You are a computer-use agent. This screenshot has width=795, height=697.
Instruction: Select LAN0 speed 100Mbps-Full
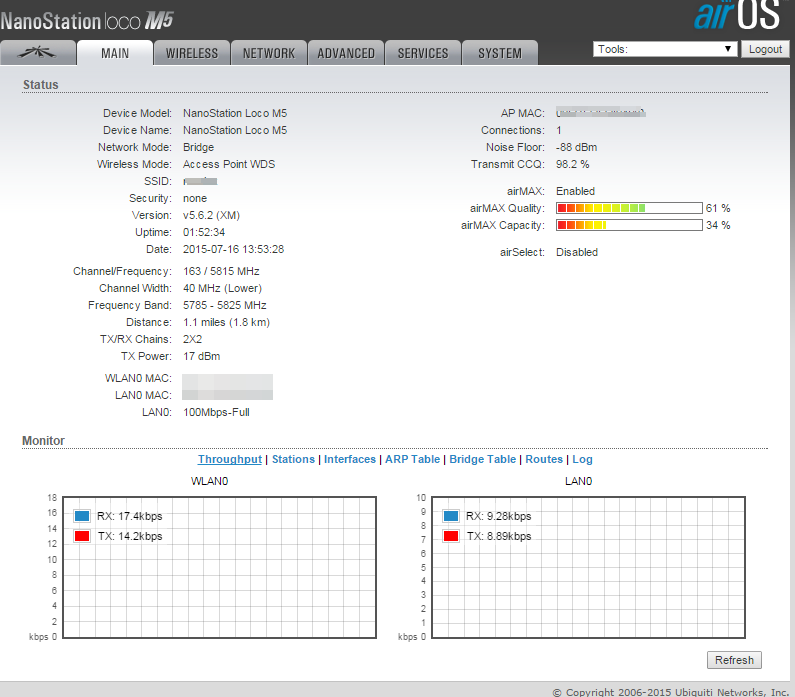pos(216,412)
